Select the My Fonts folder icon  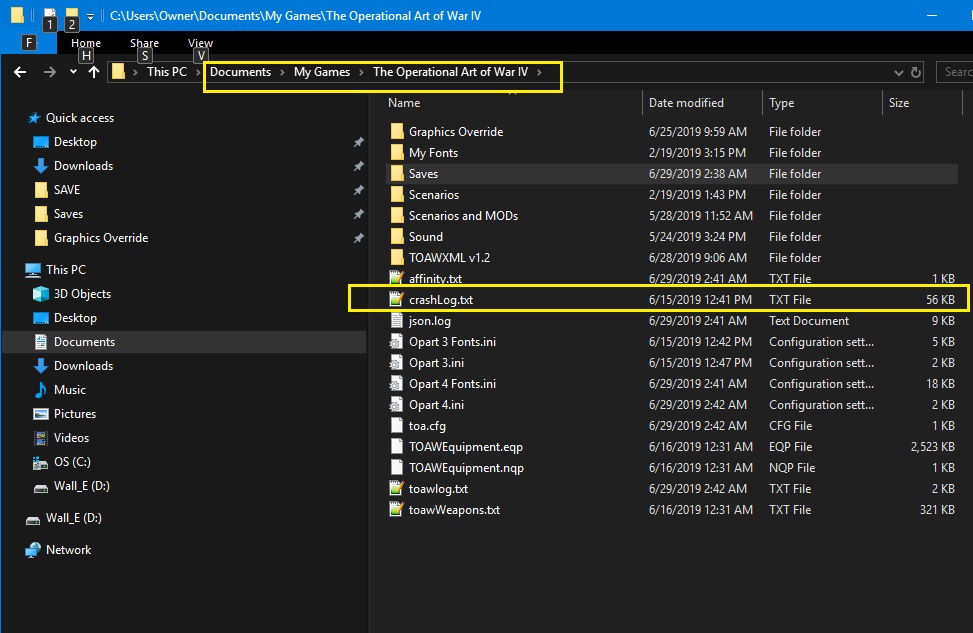(397, 153)
